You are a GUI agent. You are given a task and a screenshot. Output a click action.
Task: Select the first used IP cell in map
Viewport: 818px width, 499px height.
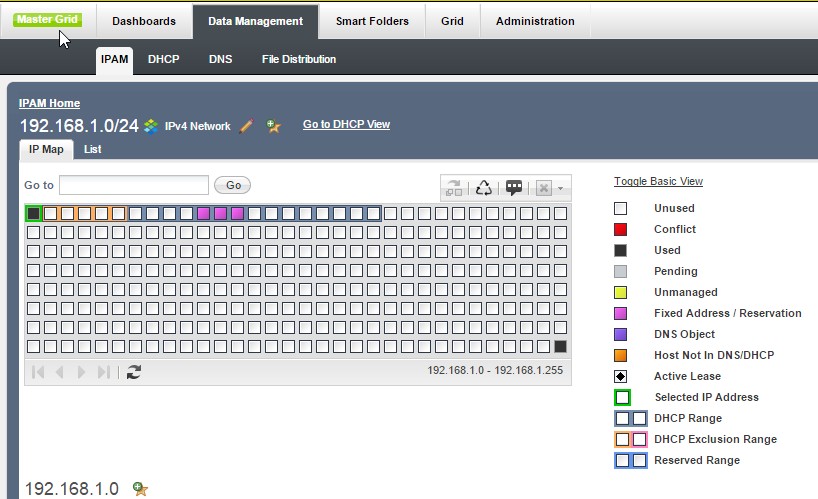tap(33, 213)
